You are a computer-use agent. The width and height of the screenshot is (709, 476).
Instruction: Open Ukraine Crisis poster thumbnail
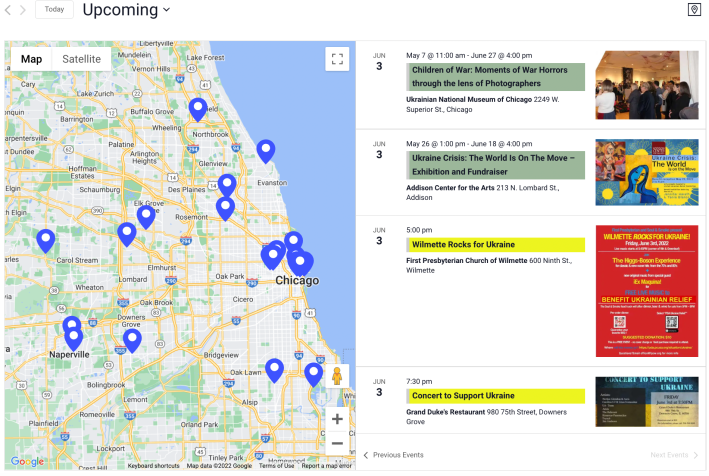click(647, 172)
